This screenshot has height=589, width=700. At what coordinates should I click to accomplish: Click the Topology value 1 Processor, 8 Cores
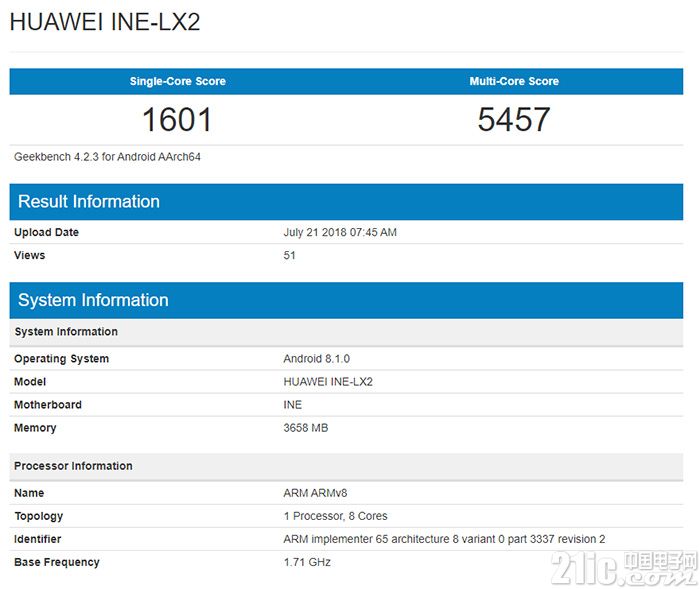(336, 516)
